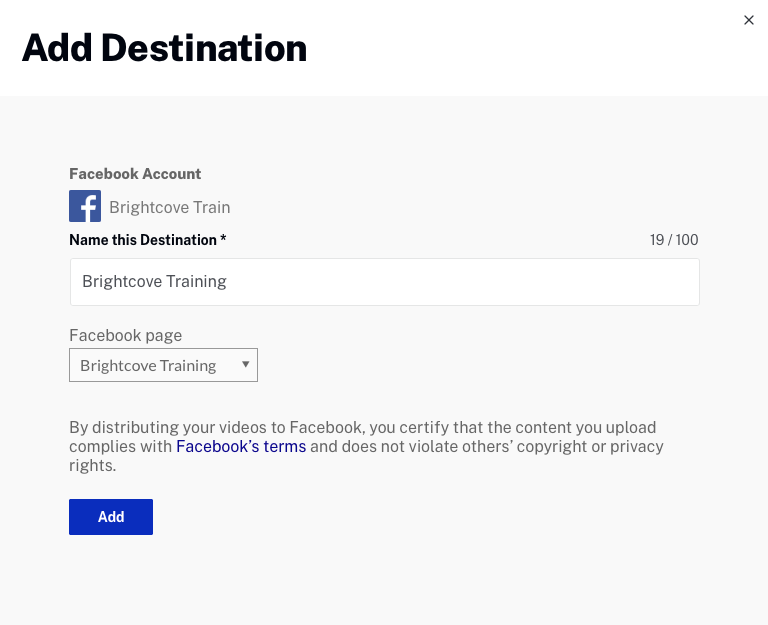Click the 19 / 100 character counter

674,240
